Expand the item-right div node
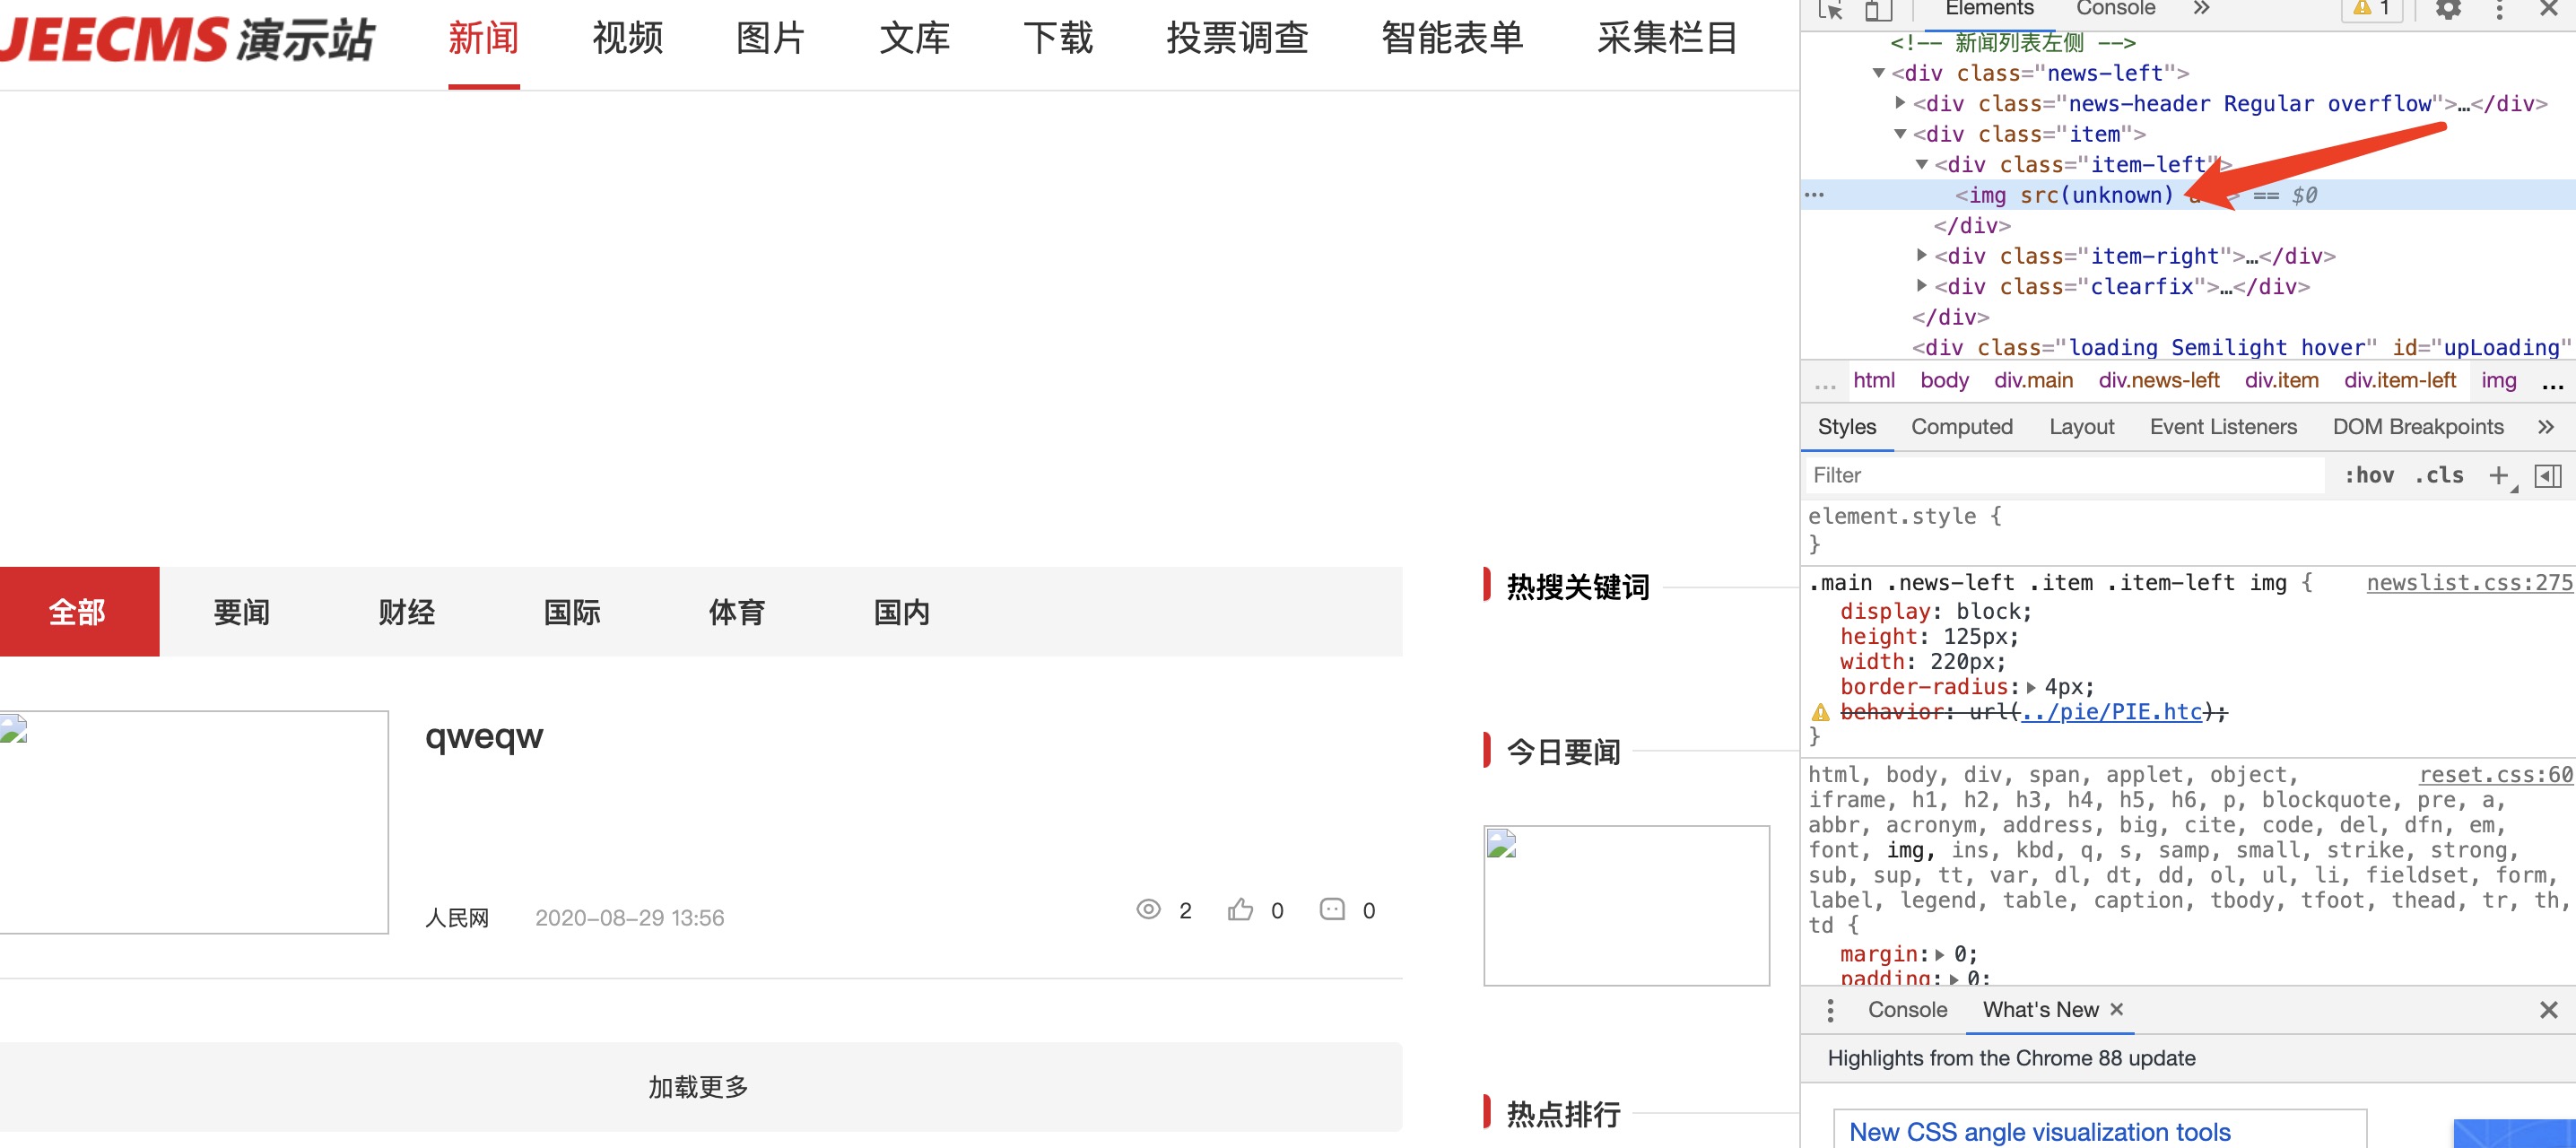 tap(1921, 256)
